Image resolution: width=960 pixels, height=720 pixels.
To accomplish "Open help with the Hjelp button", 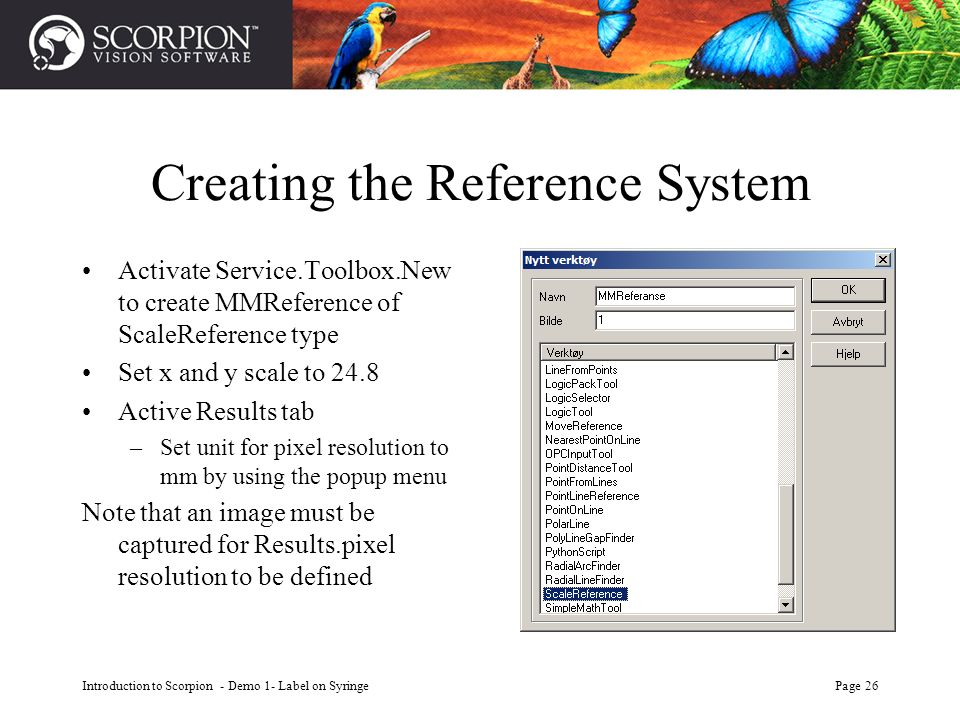I will (x=848, y=354).
